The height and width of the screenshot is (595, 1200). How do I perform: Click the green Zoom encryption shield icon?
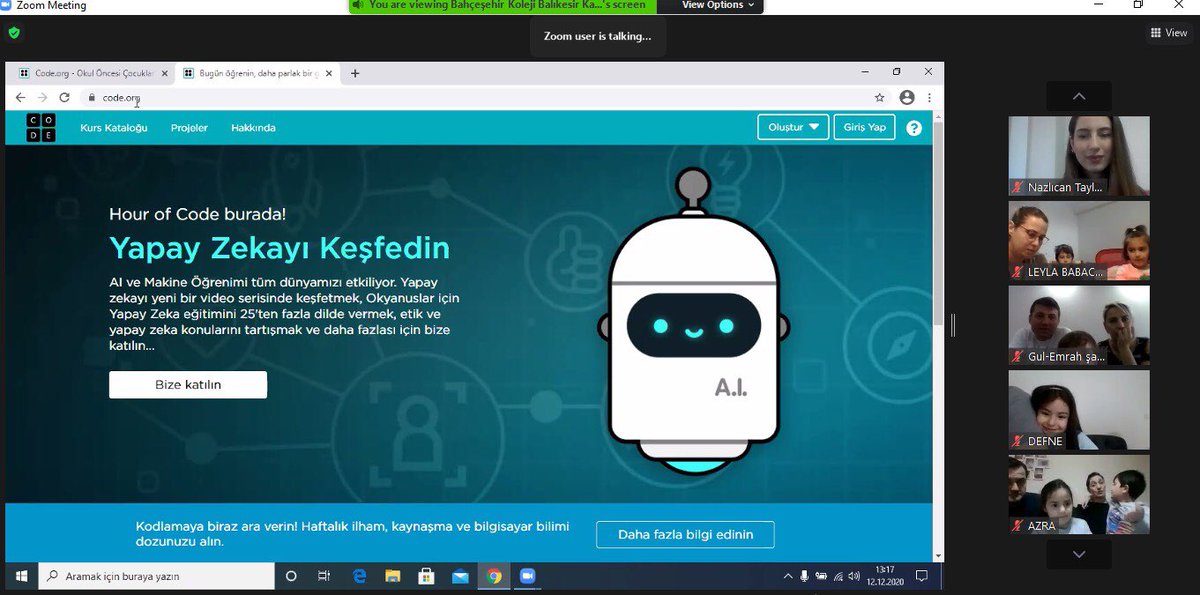point(14,33)
